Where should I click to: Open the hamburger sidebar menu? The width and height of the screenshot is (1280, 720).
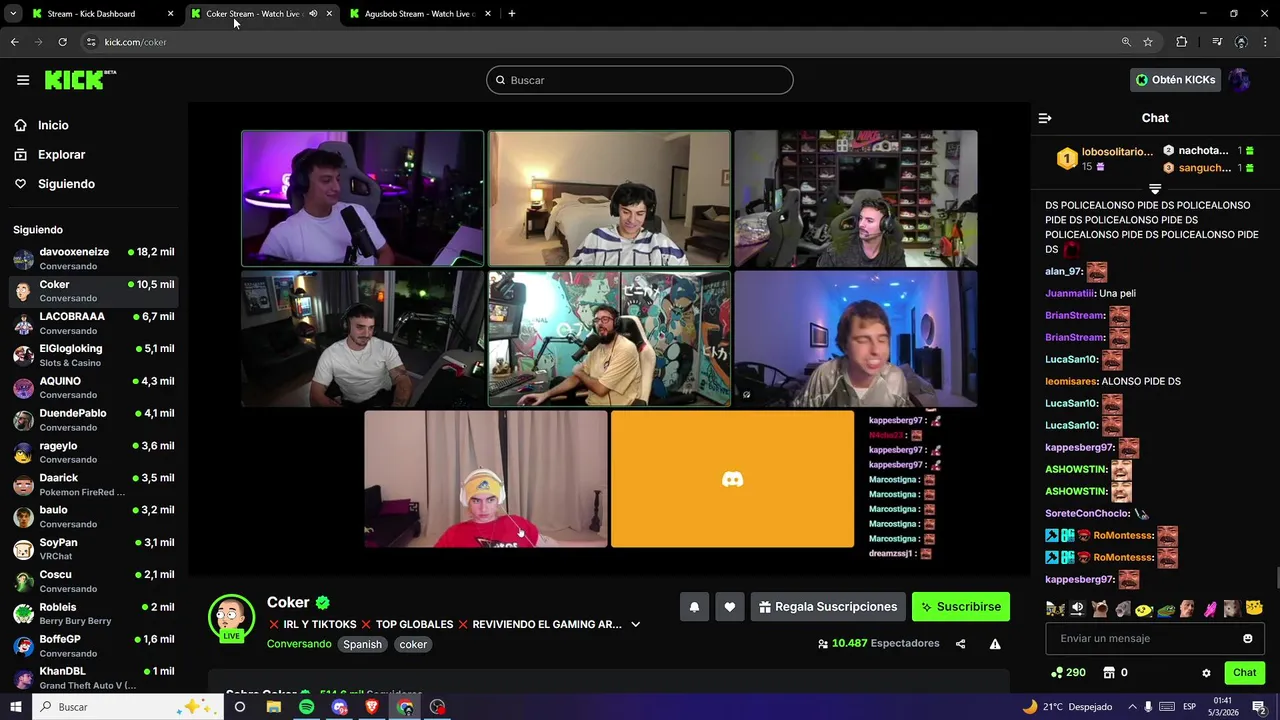pos(23,80)
